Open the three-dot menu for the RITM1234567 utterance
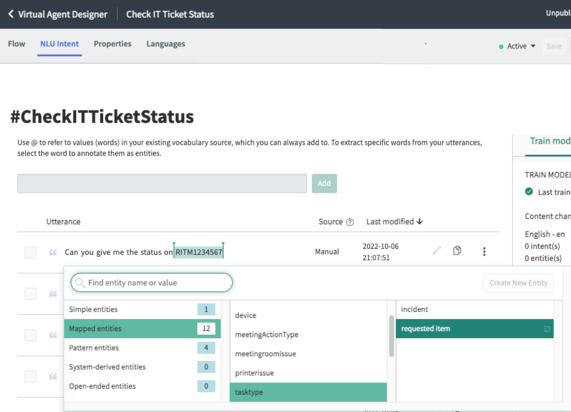 (x=484, y=251)
